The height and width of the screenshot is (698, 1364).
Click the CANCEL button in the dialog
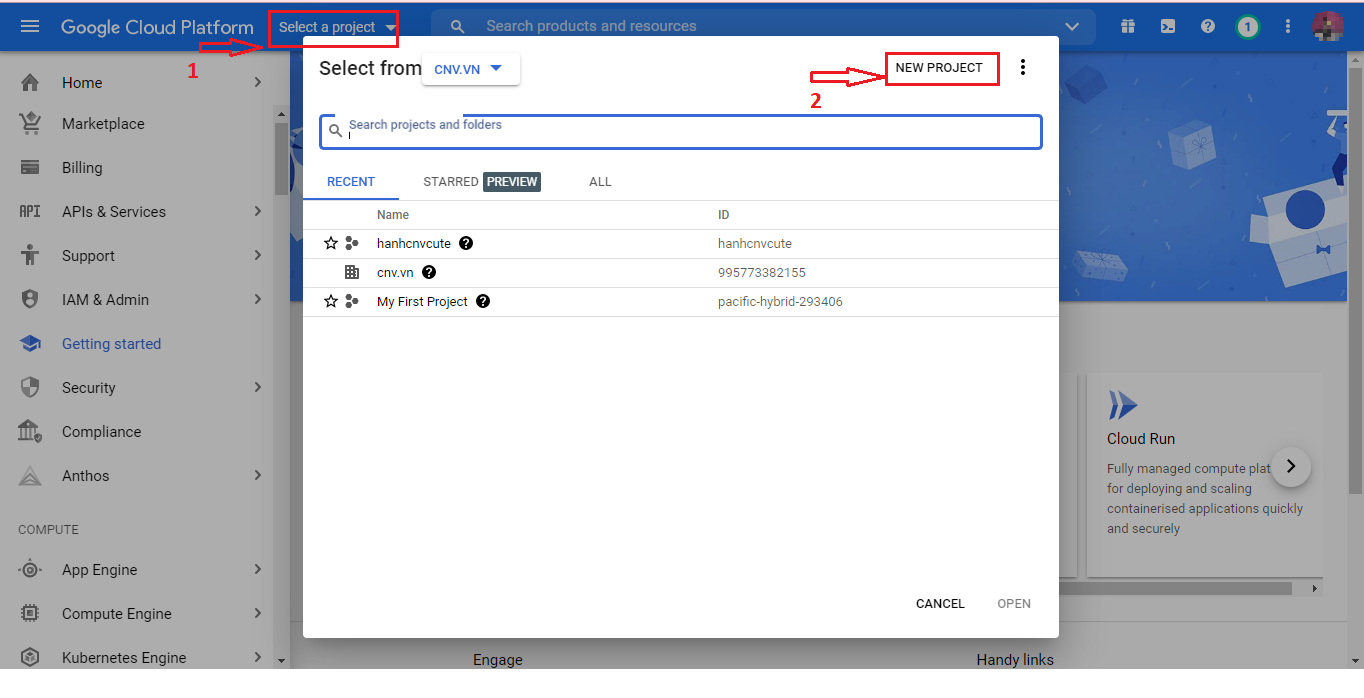coord(940,604)
